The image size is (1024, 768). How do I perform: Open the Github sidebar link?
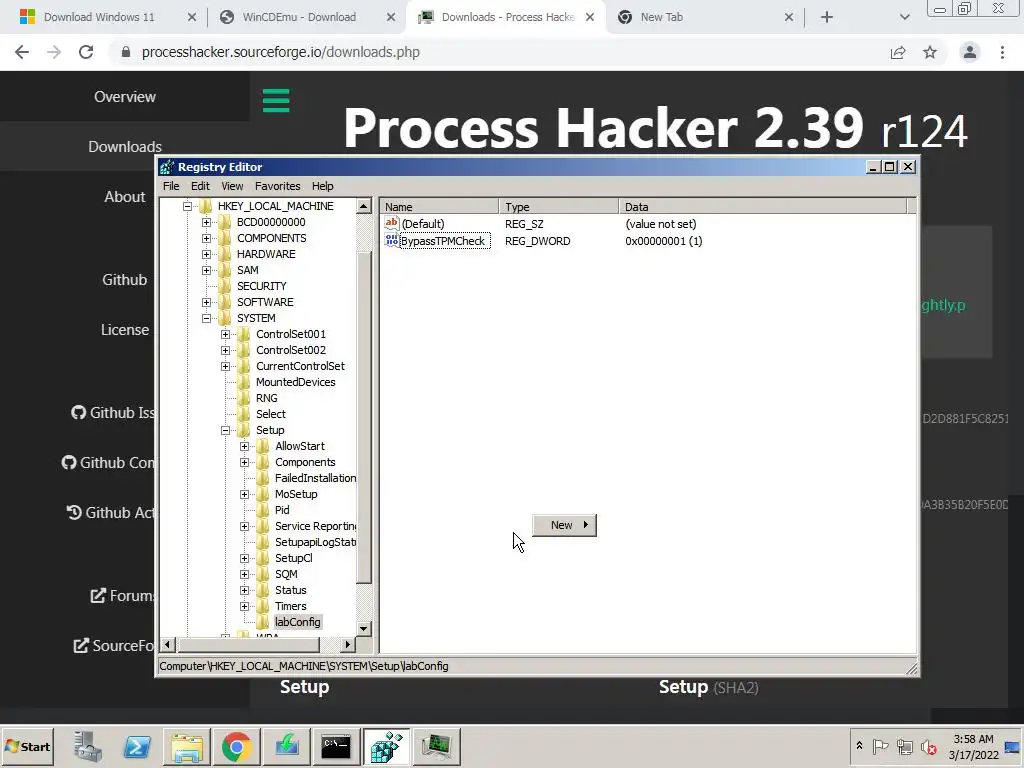click(125, 280)
